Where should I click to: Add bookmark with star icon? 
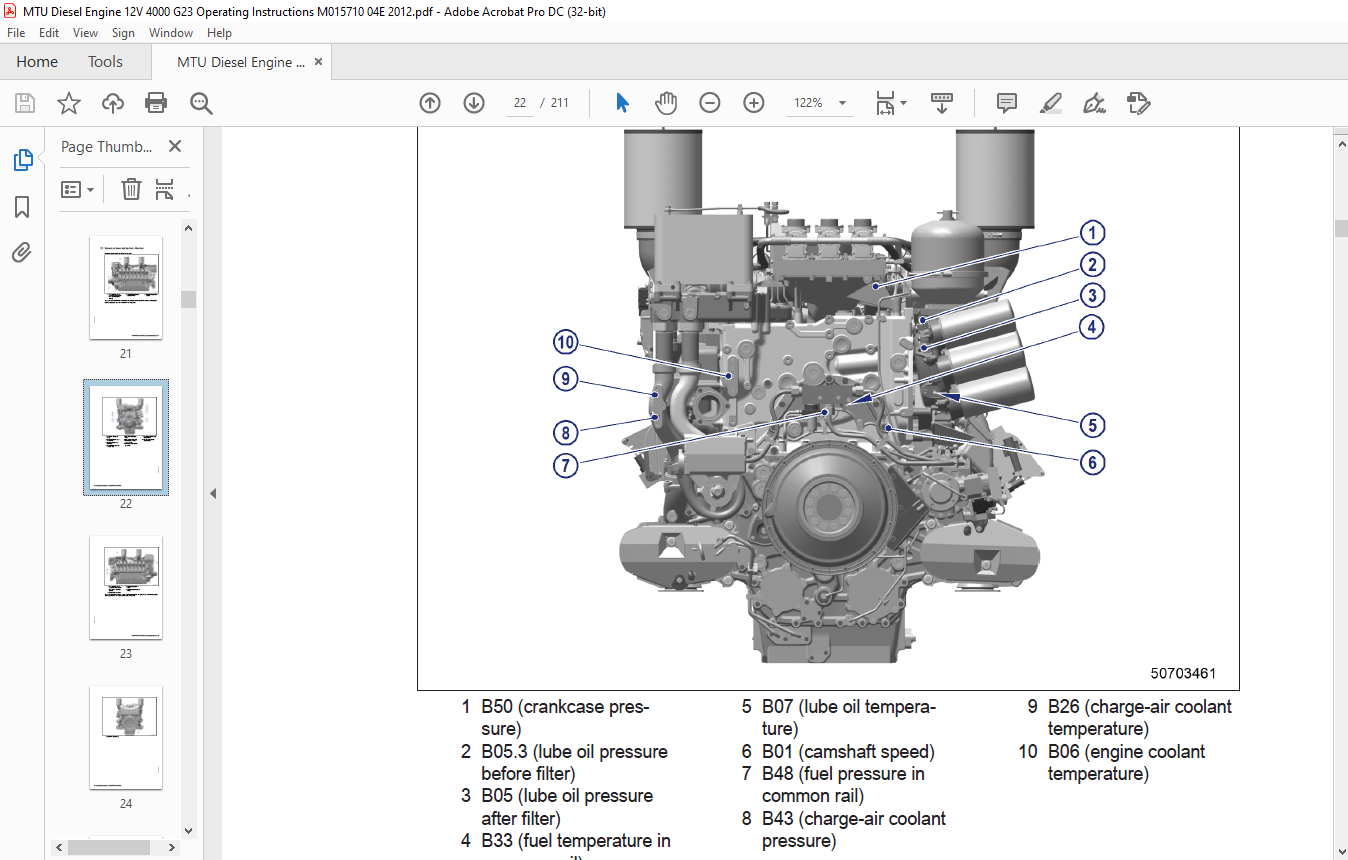pyautogui.click(x=68, y=103)
